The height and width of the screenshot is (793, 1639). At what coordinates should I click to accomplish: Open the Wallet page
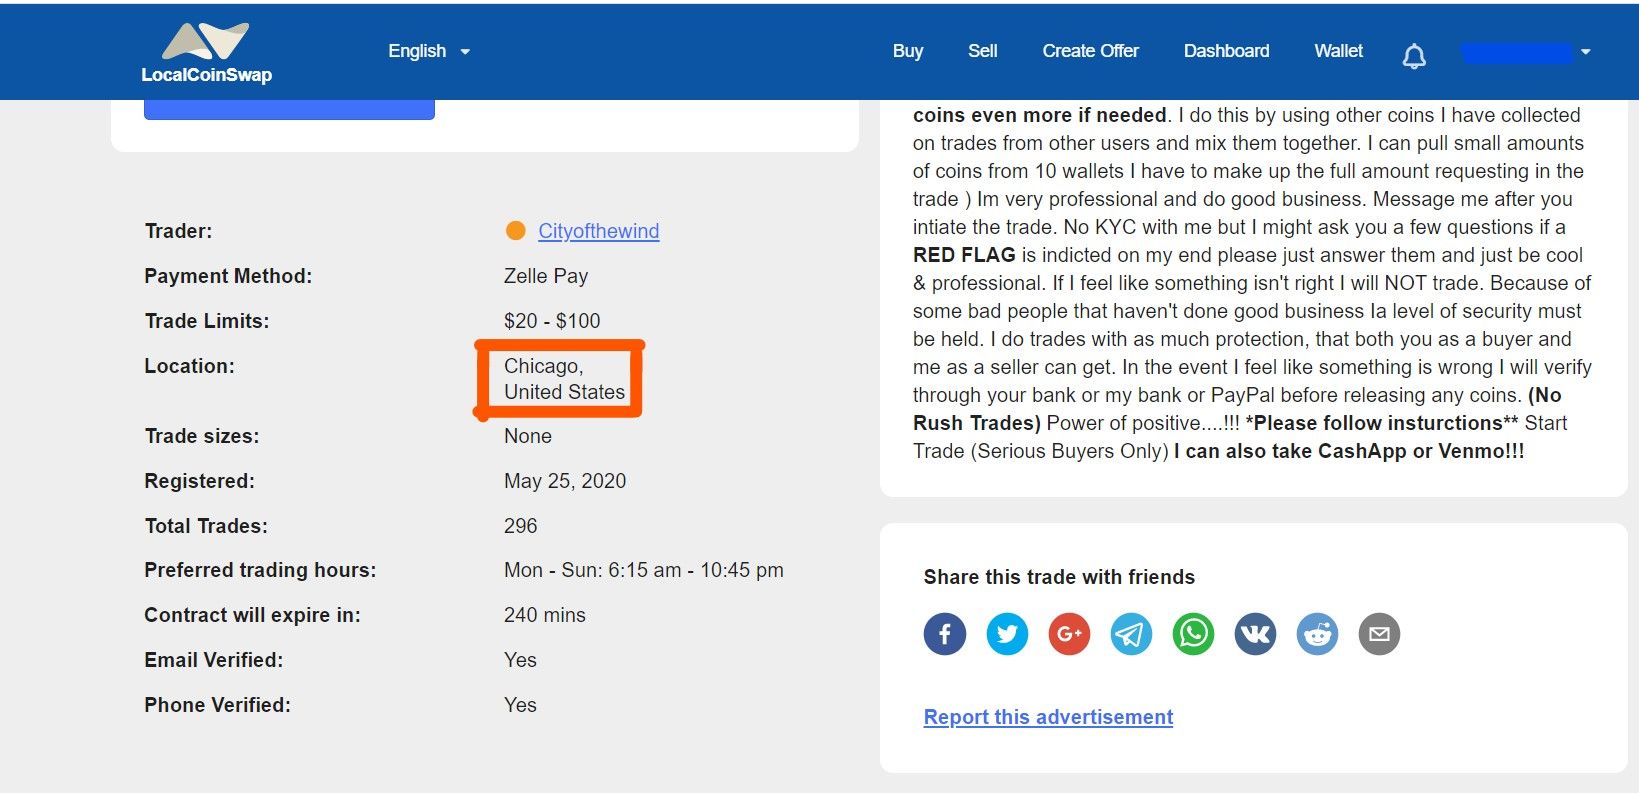pos(1339,51)
